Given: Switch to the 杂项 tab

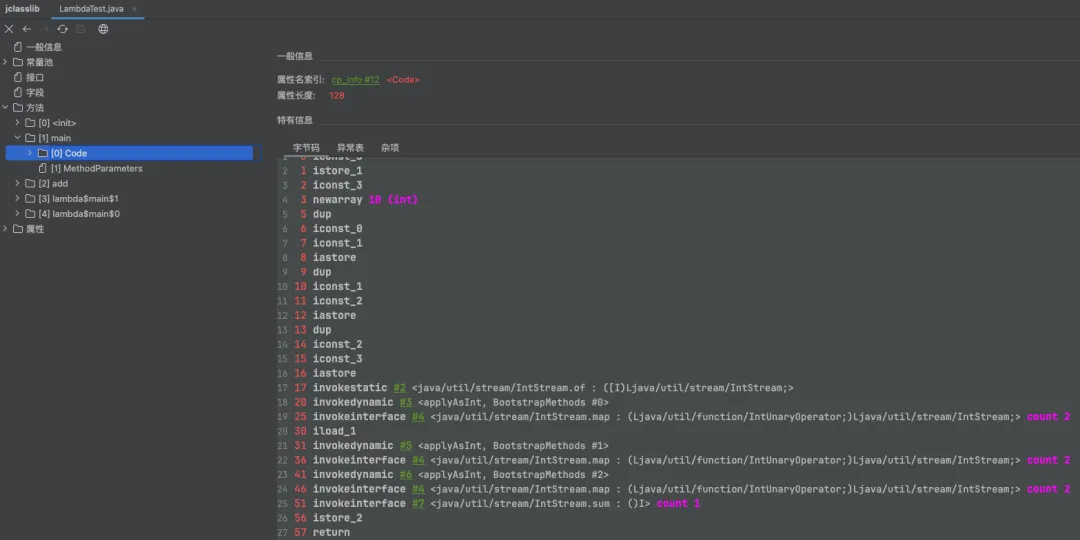Looking at the screenshot, I should (x=390, y=147).
